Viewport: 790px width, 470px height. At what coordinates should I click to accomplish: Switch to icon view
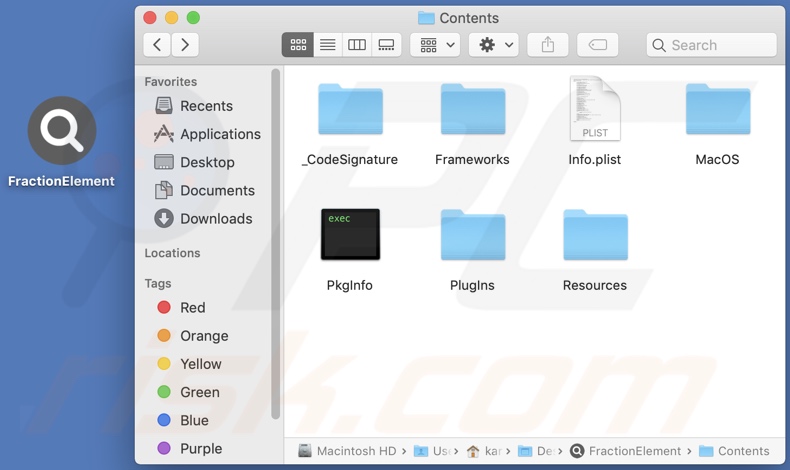(x=298, y=45)
